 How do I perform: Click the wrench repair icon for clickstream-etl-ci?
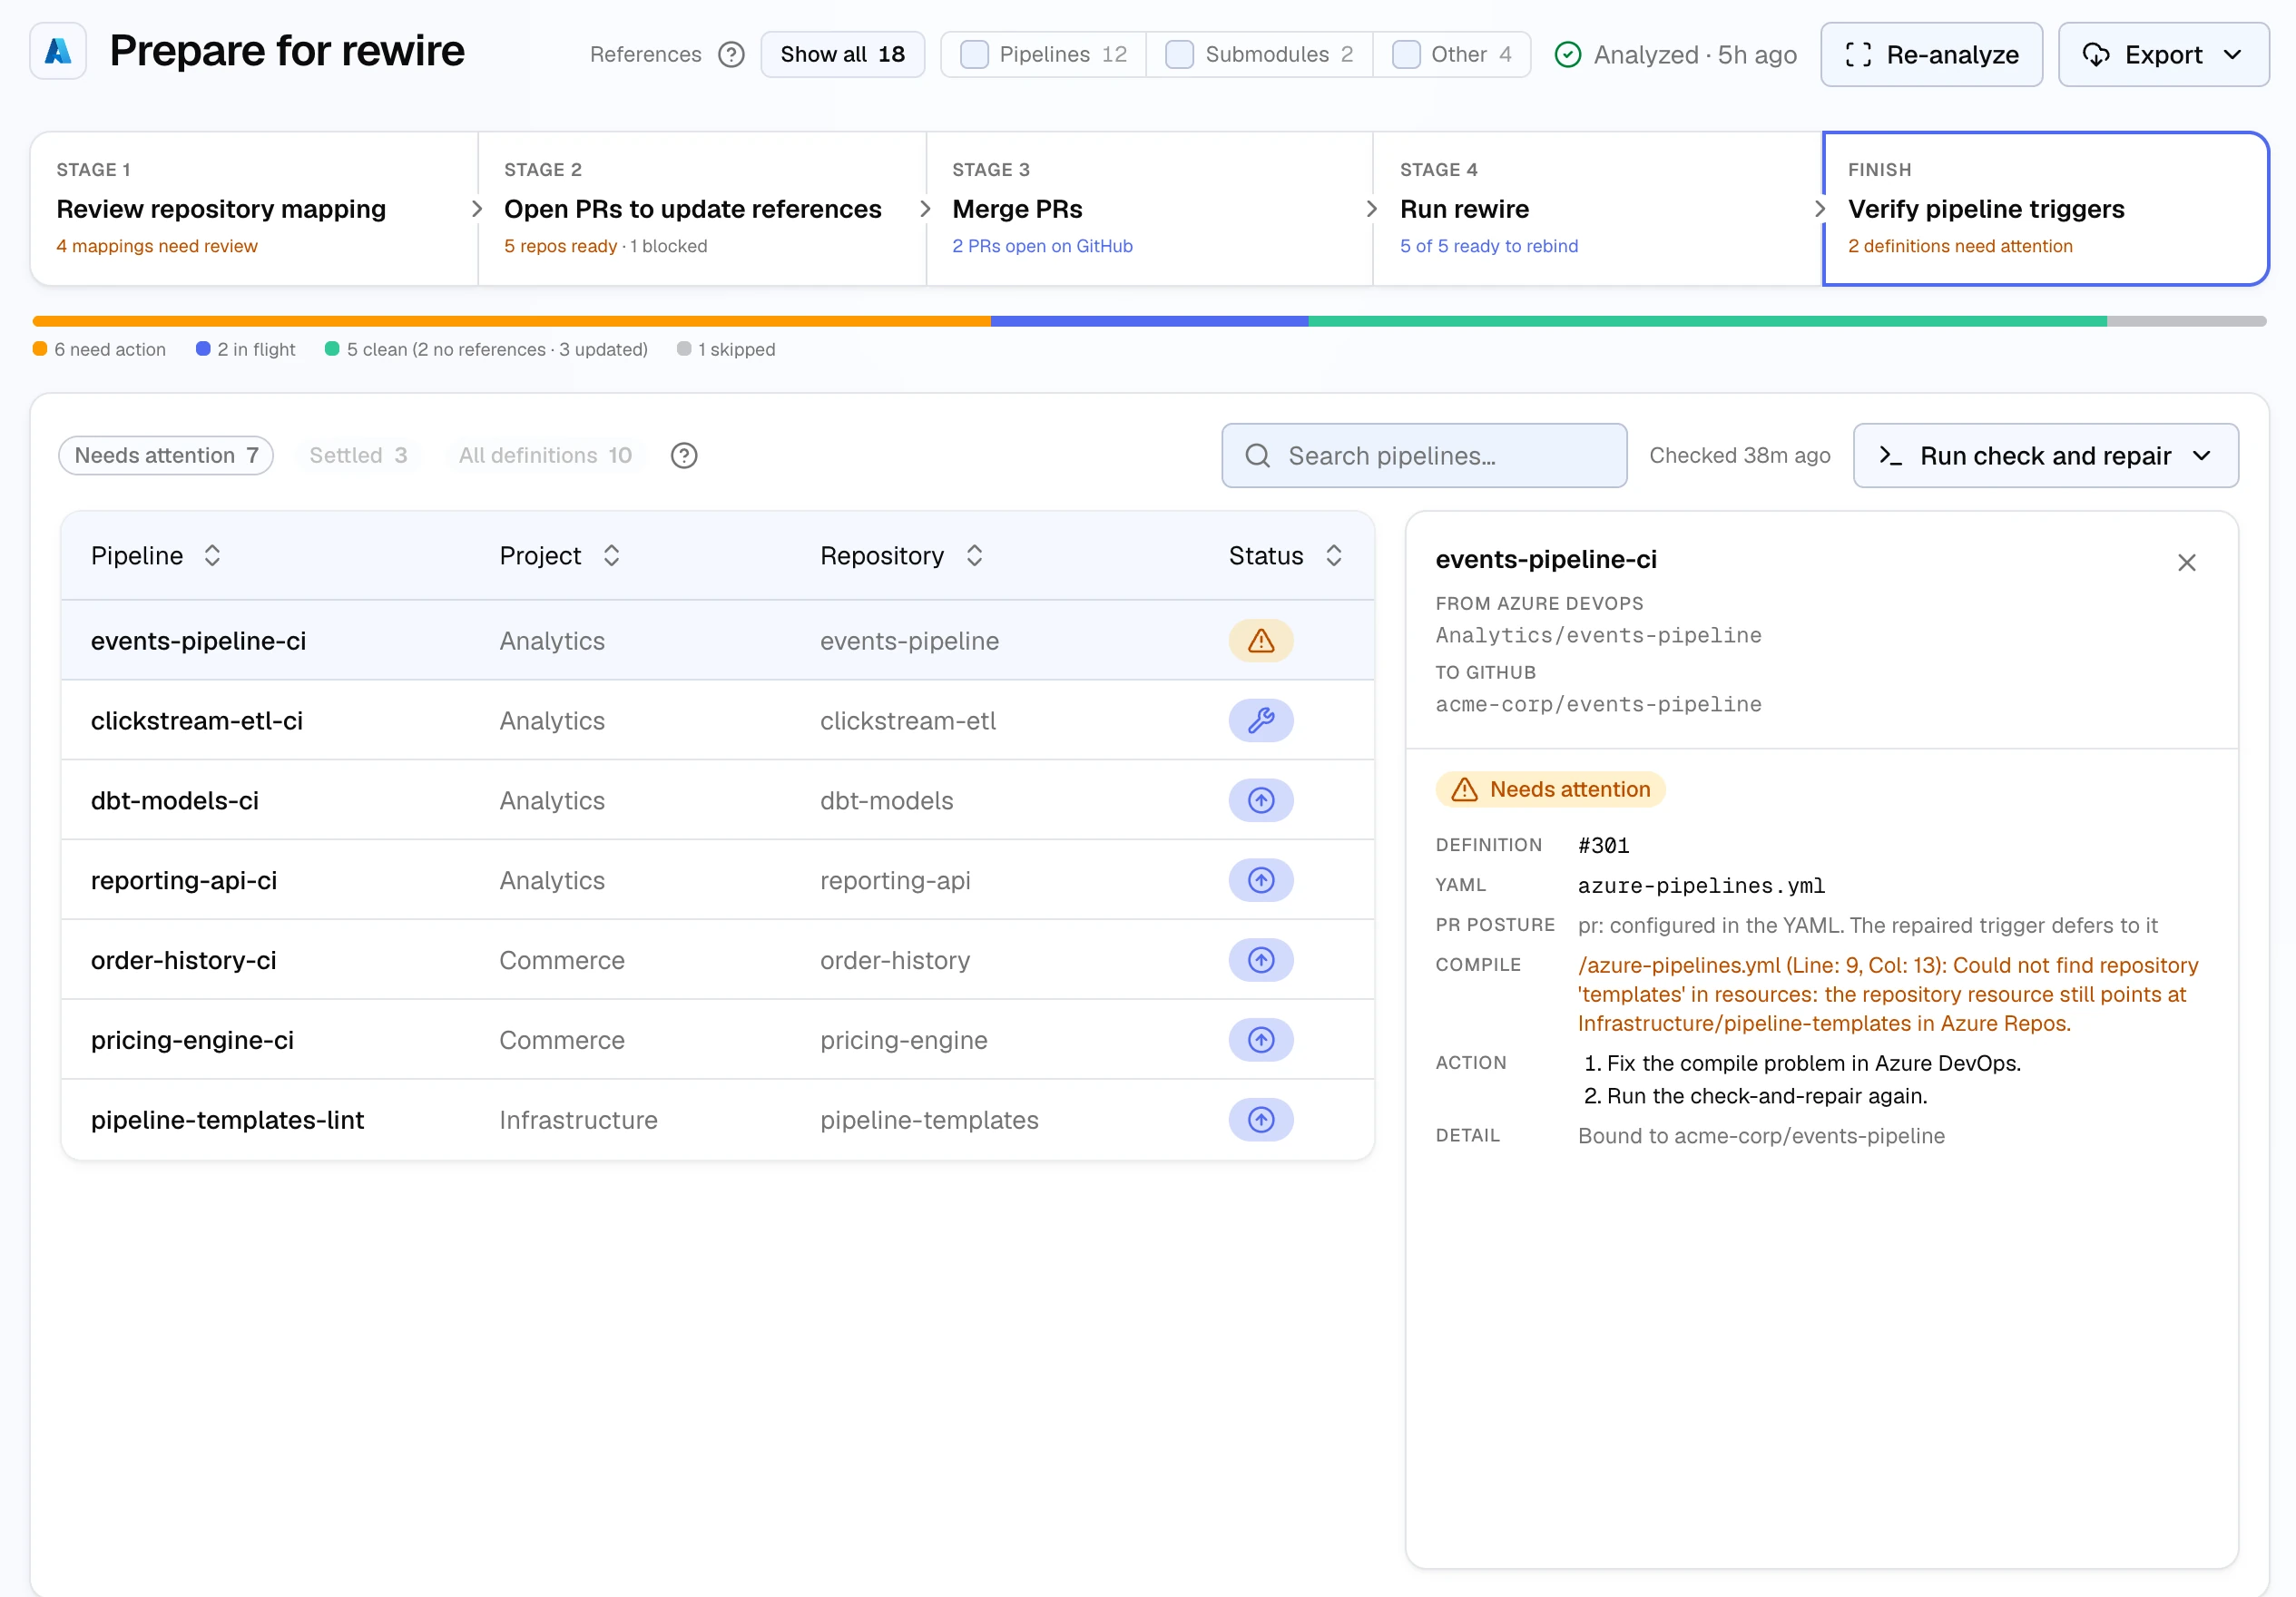pos(1261,721)
